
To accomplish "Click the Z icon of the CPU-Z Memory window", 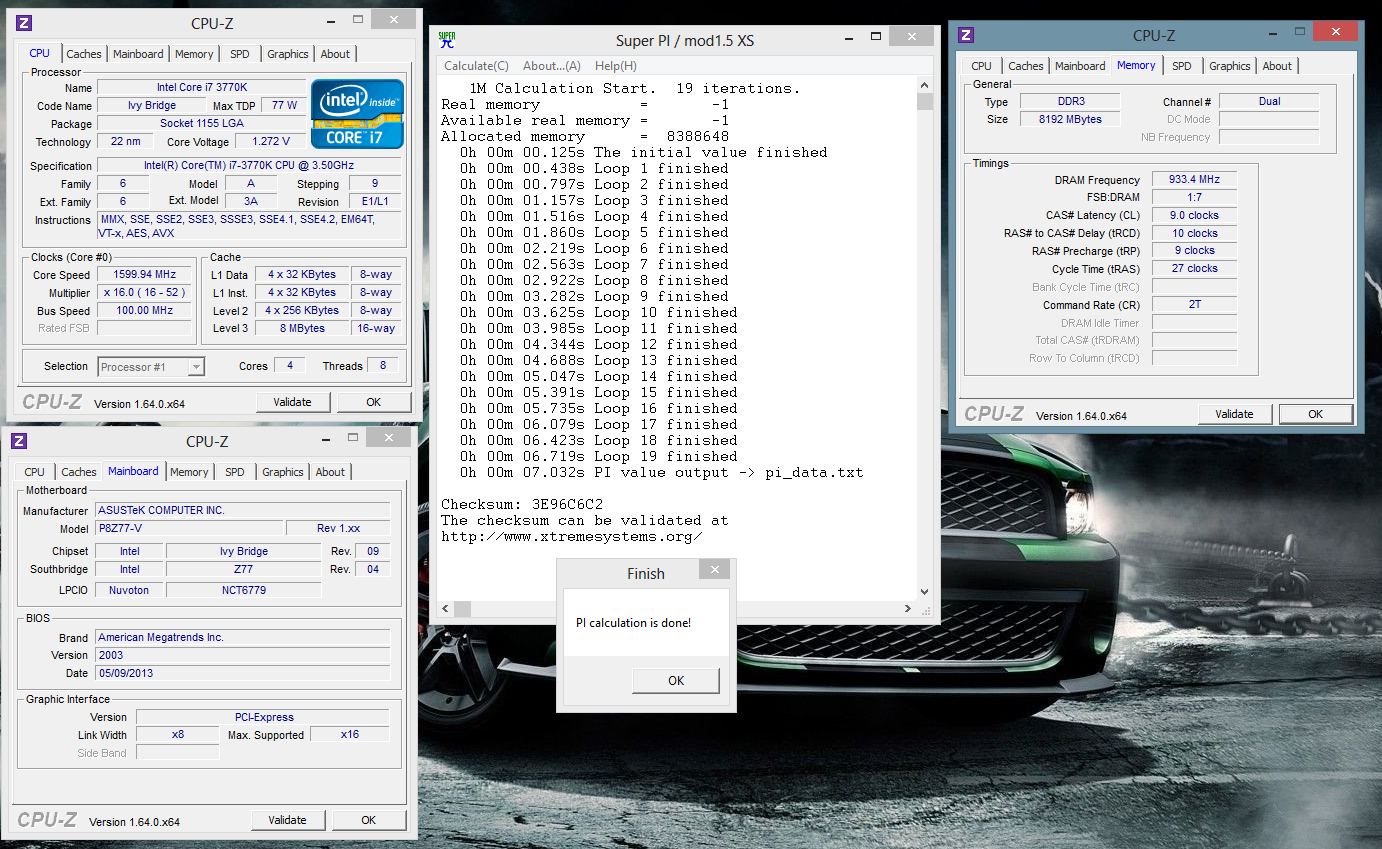I will point(966,35).
